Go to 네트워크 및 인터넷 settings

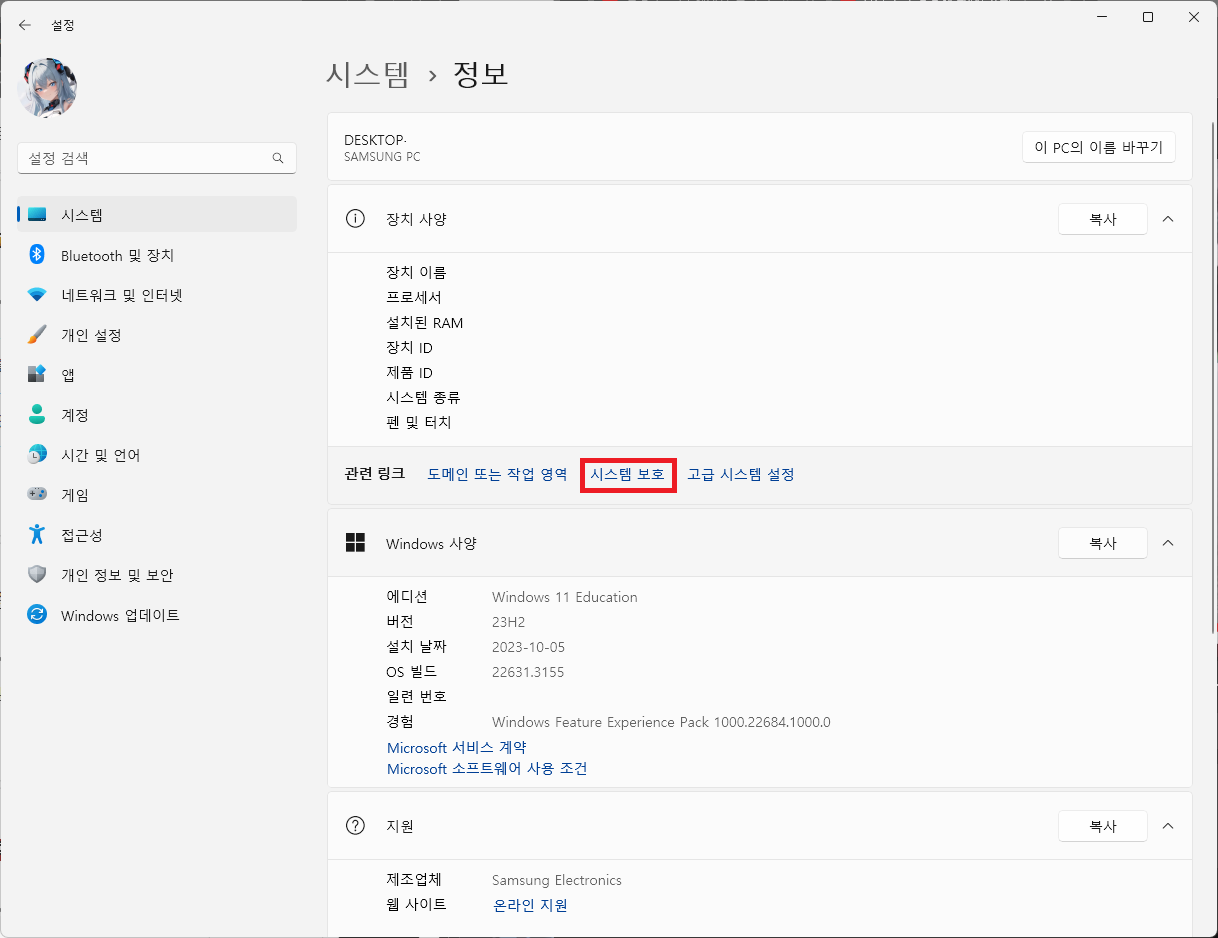click(x=157, y=295)
